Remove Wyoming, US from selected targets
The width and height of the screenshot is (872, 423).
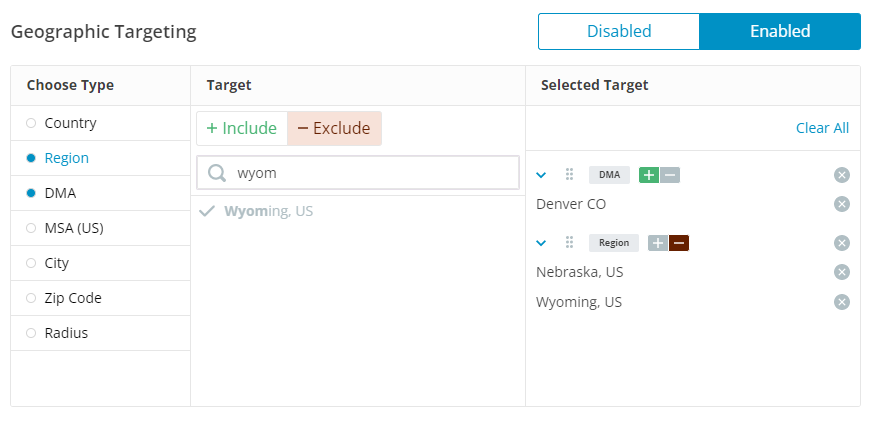842,302
